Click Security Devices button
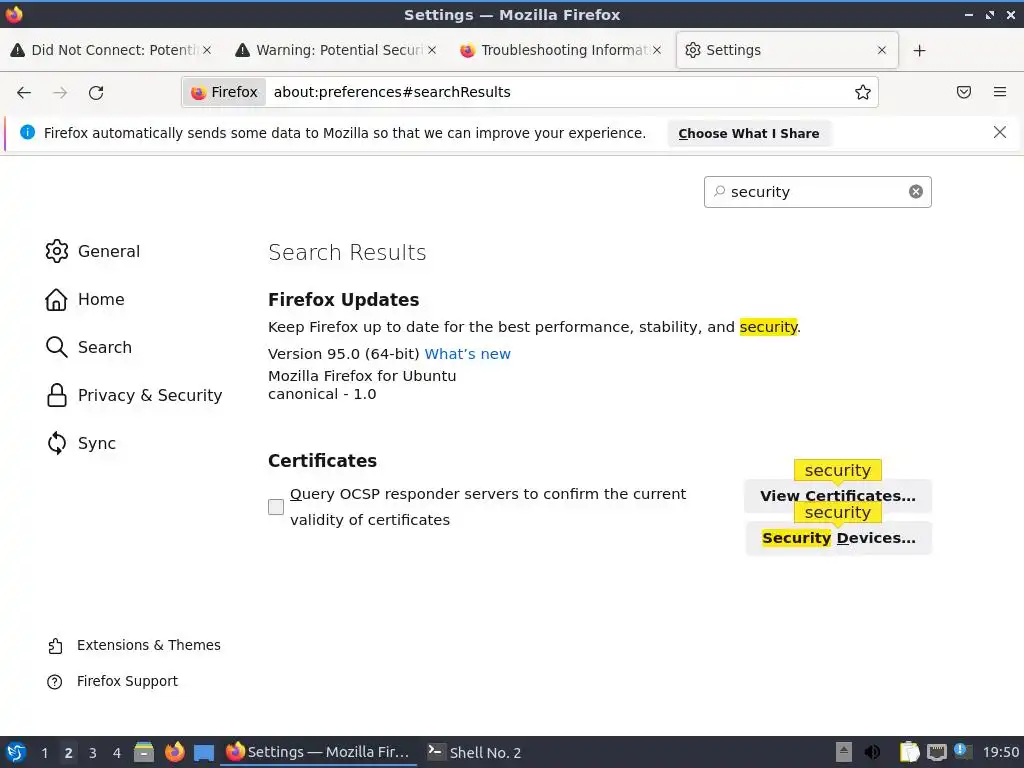Image resolution: width=1024 pixels, height=768 pixels. tap(839, 537)
